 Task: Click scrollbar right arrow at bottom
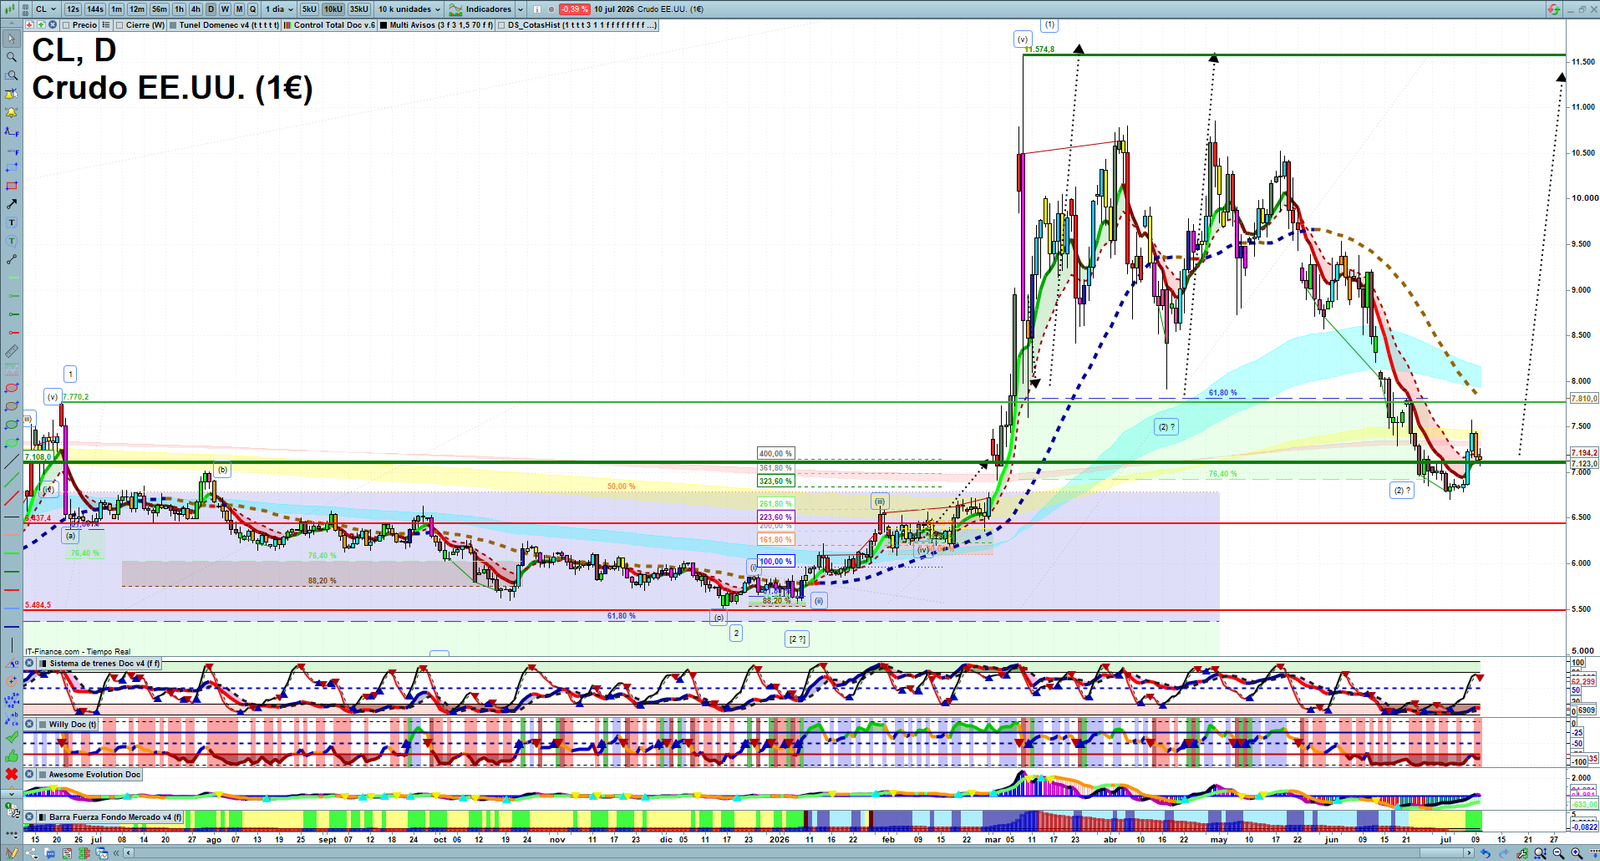click(1469, 853)
